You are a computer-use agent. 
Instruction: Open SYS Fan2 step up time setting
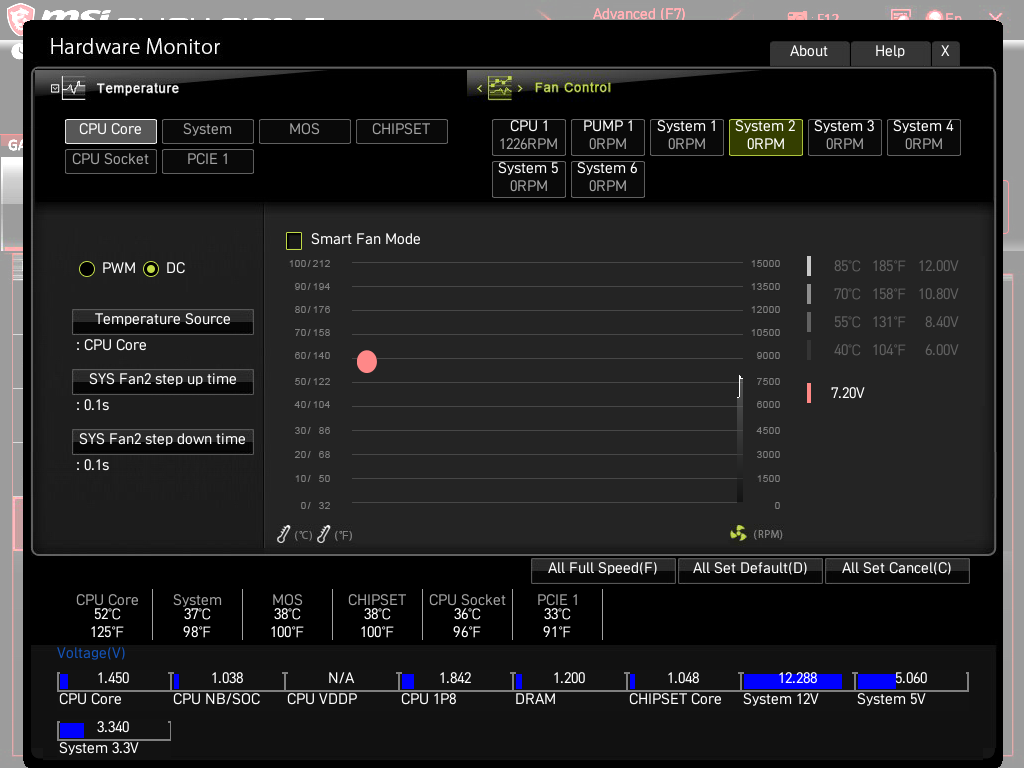[163, 381]
